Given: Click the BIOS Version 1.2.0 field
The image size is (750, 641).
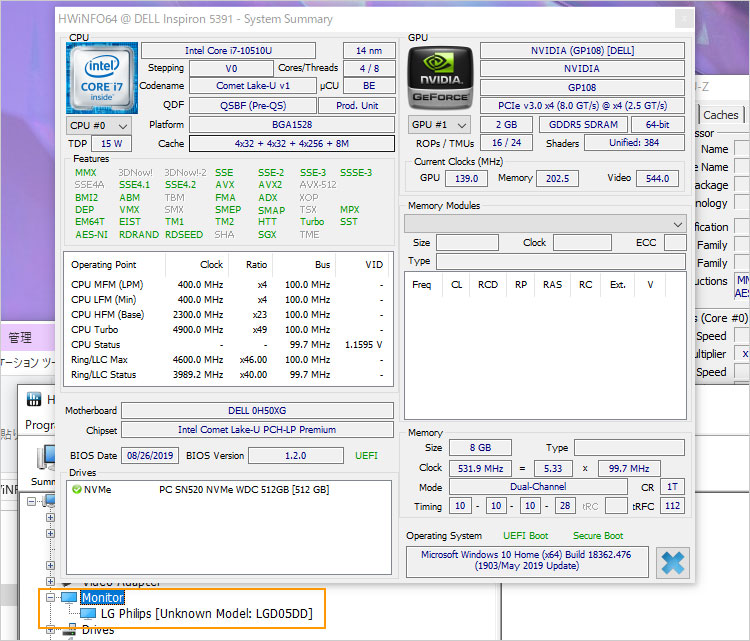Looking at the screenshot, I should (x=296, y=455).
